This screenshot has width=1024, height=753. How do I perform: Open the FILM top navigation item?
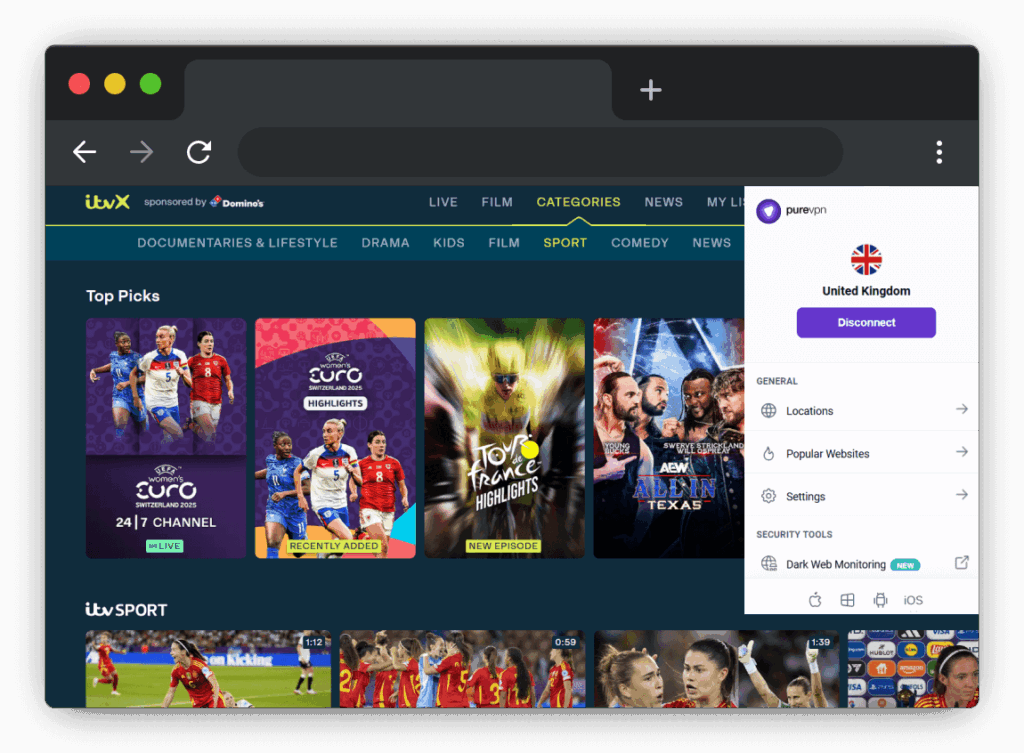(x=497, y=202)
